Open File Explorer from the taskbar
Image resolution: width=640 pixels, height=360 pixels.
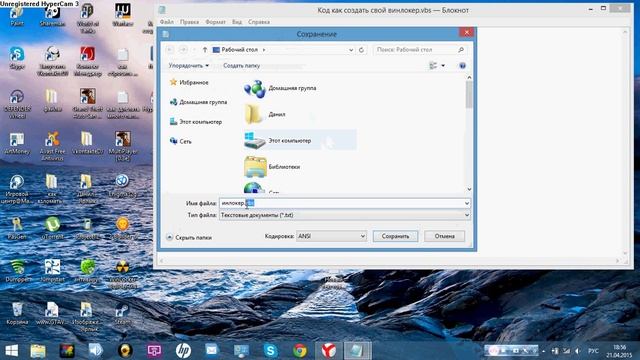click(x=38, y=351)
